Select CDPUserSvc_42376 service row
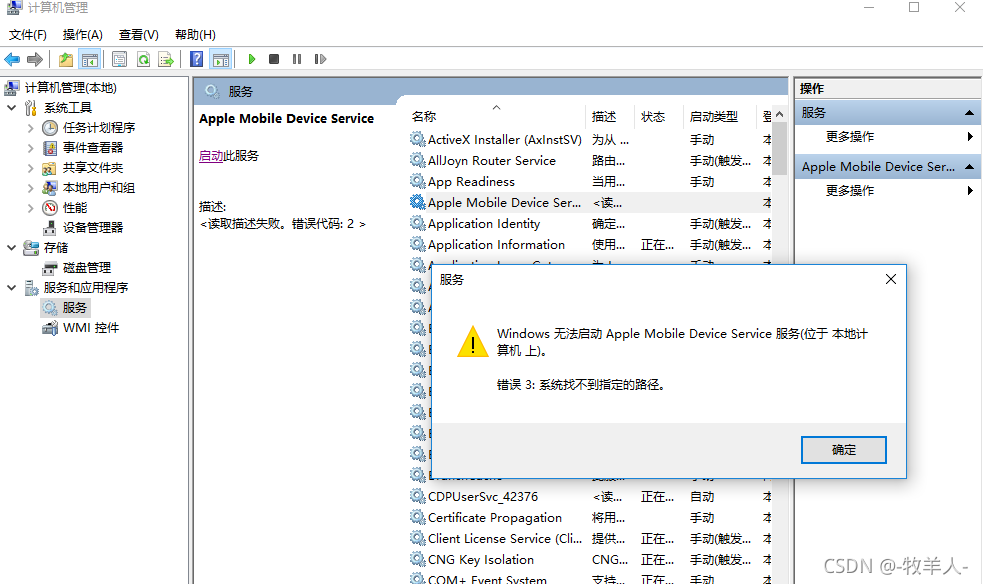This screenshot has height=584, width=983. pos(590,497)
